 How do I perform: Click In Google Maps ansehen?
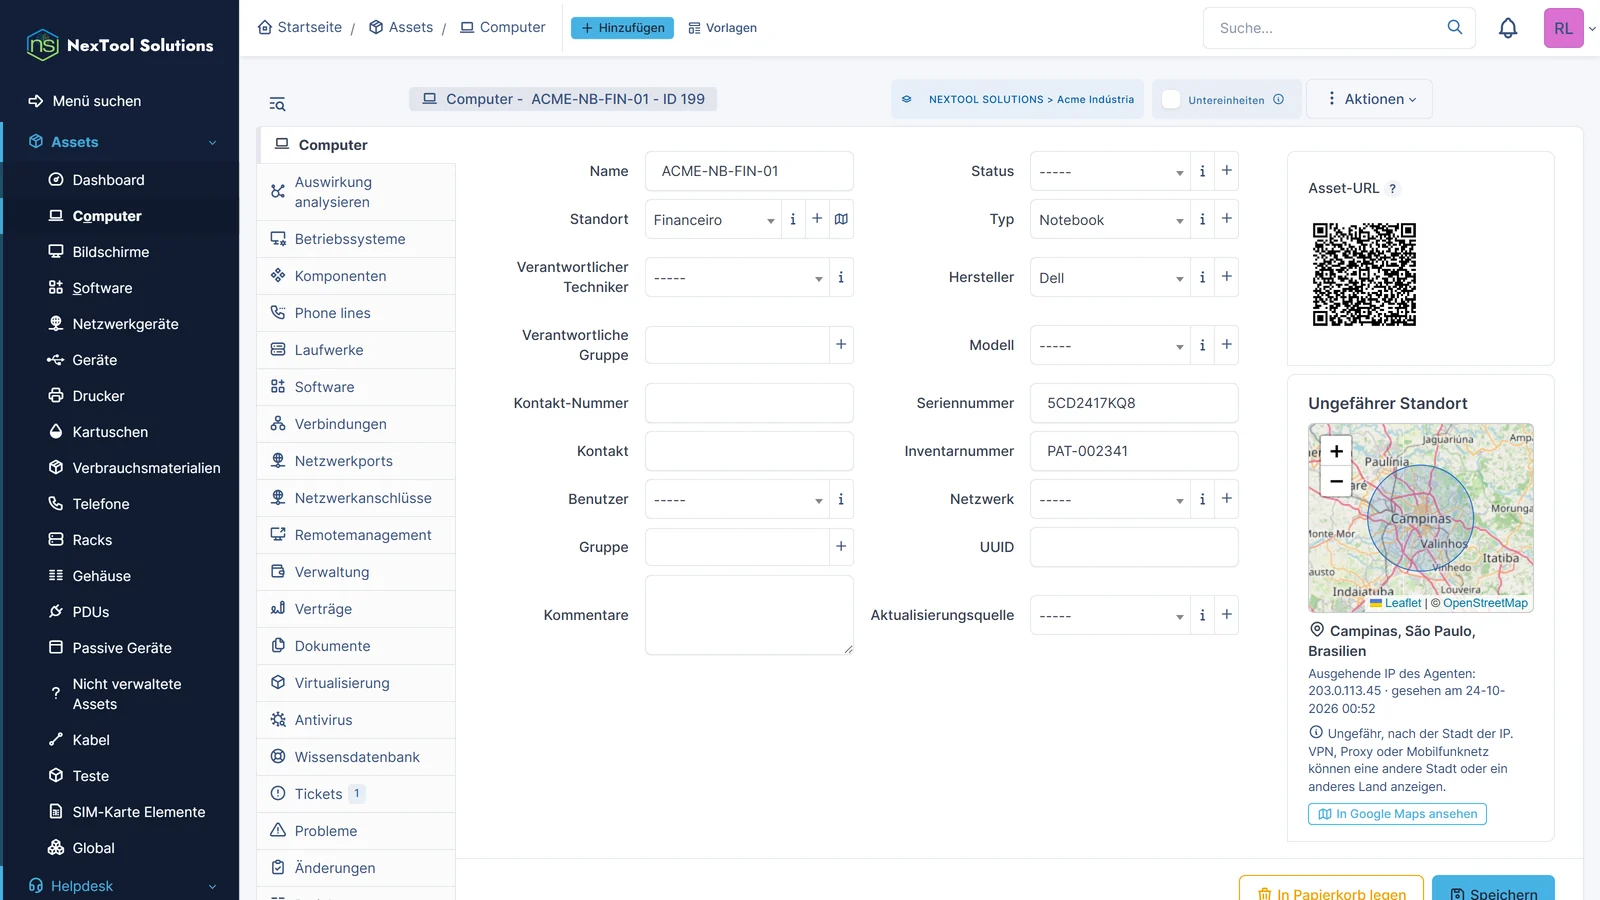click(1397, 814)
